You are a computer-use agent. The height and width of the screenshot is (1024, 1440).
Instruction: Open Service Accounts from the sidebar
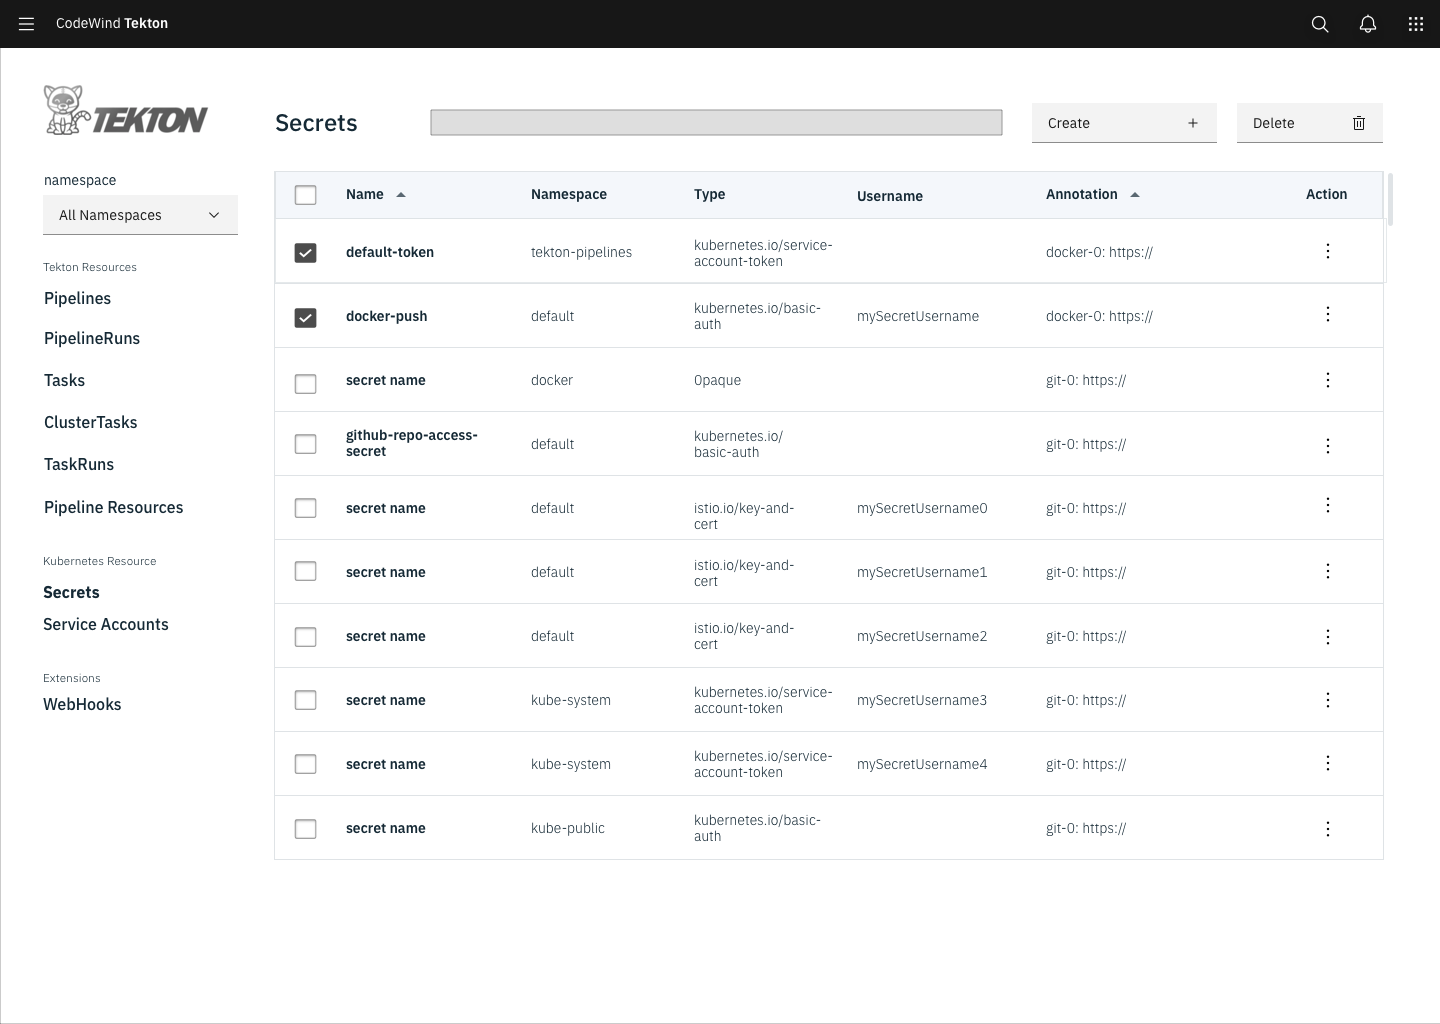click(x=105, y=624)
